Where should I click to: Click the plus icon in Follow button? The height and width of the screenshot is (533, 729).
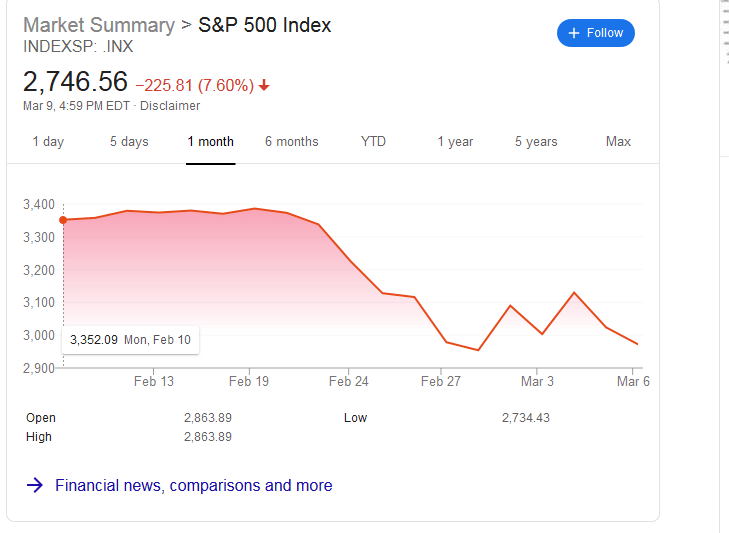point(574,33)
